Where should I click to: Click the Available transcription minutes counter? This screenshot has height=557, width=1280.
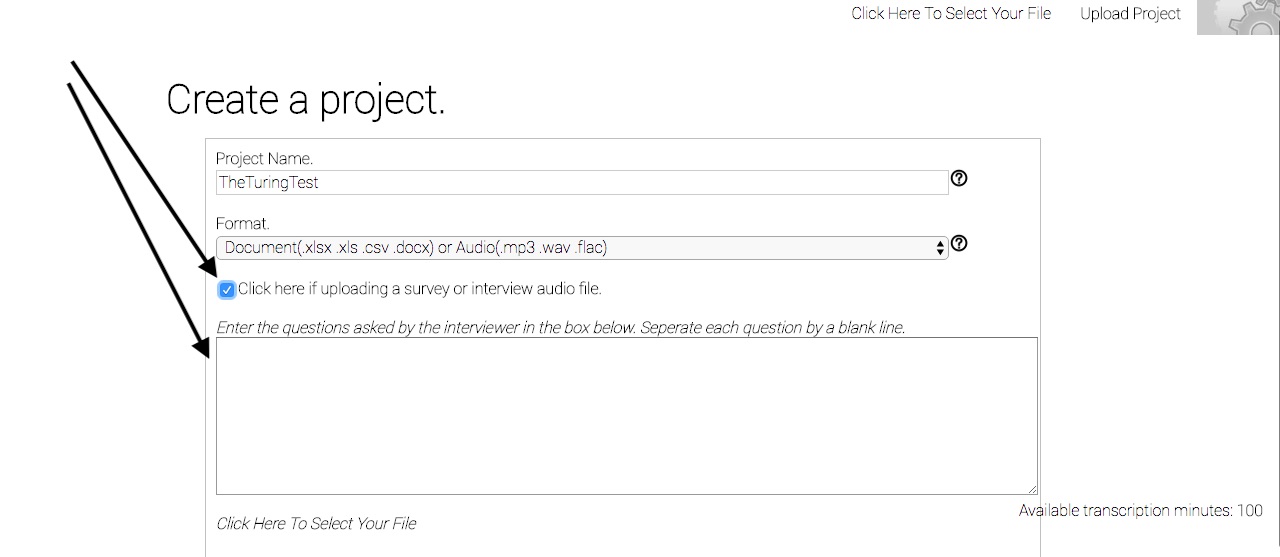pyautogui.click(x=1140, y=511)
